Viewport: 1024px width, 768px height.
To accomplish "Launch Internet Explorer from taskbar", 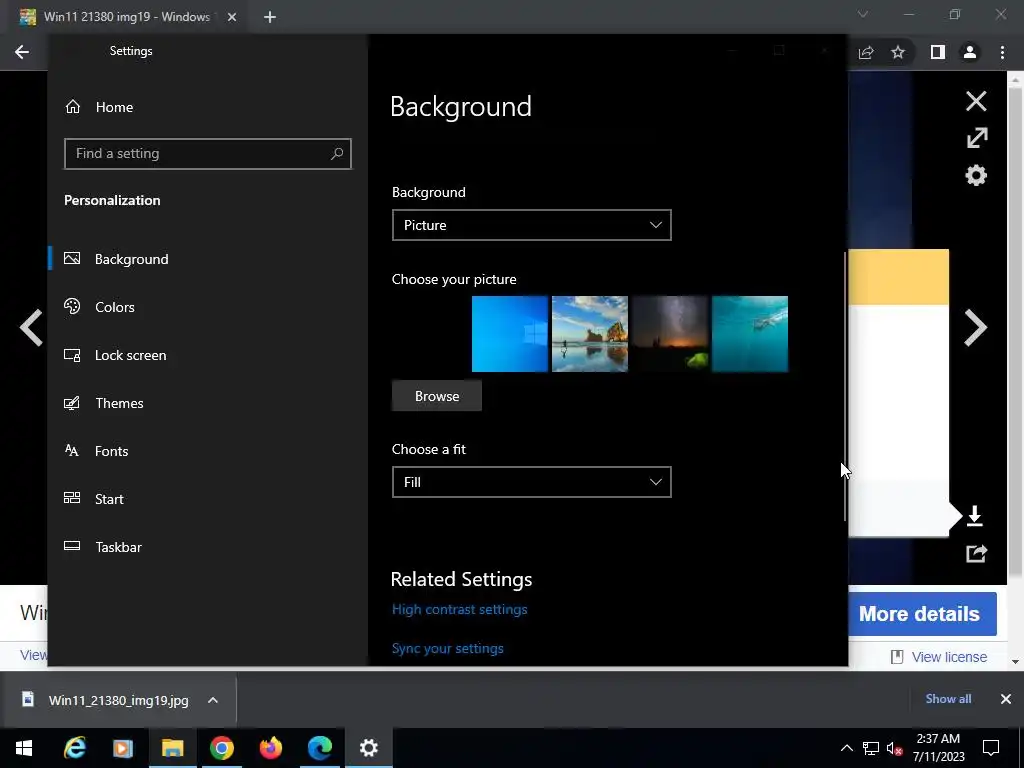I will coord(74,748).
